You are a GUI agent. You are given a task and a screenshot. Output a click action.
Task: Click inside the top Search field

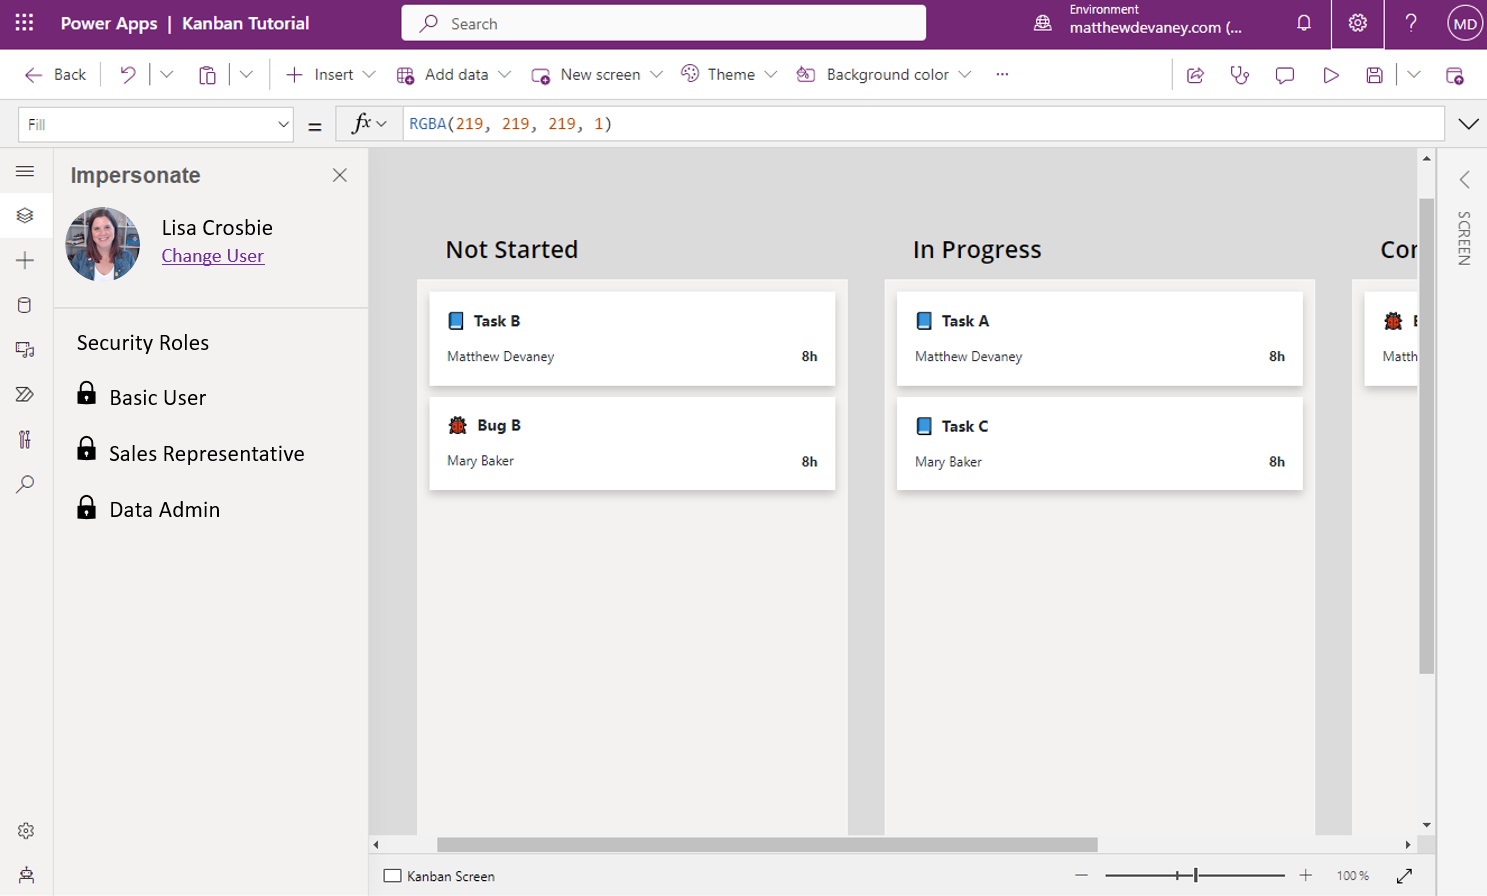tap(663, 23)
